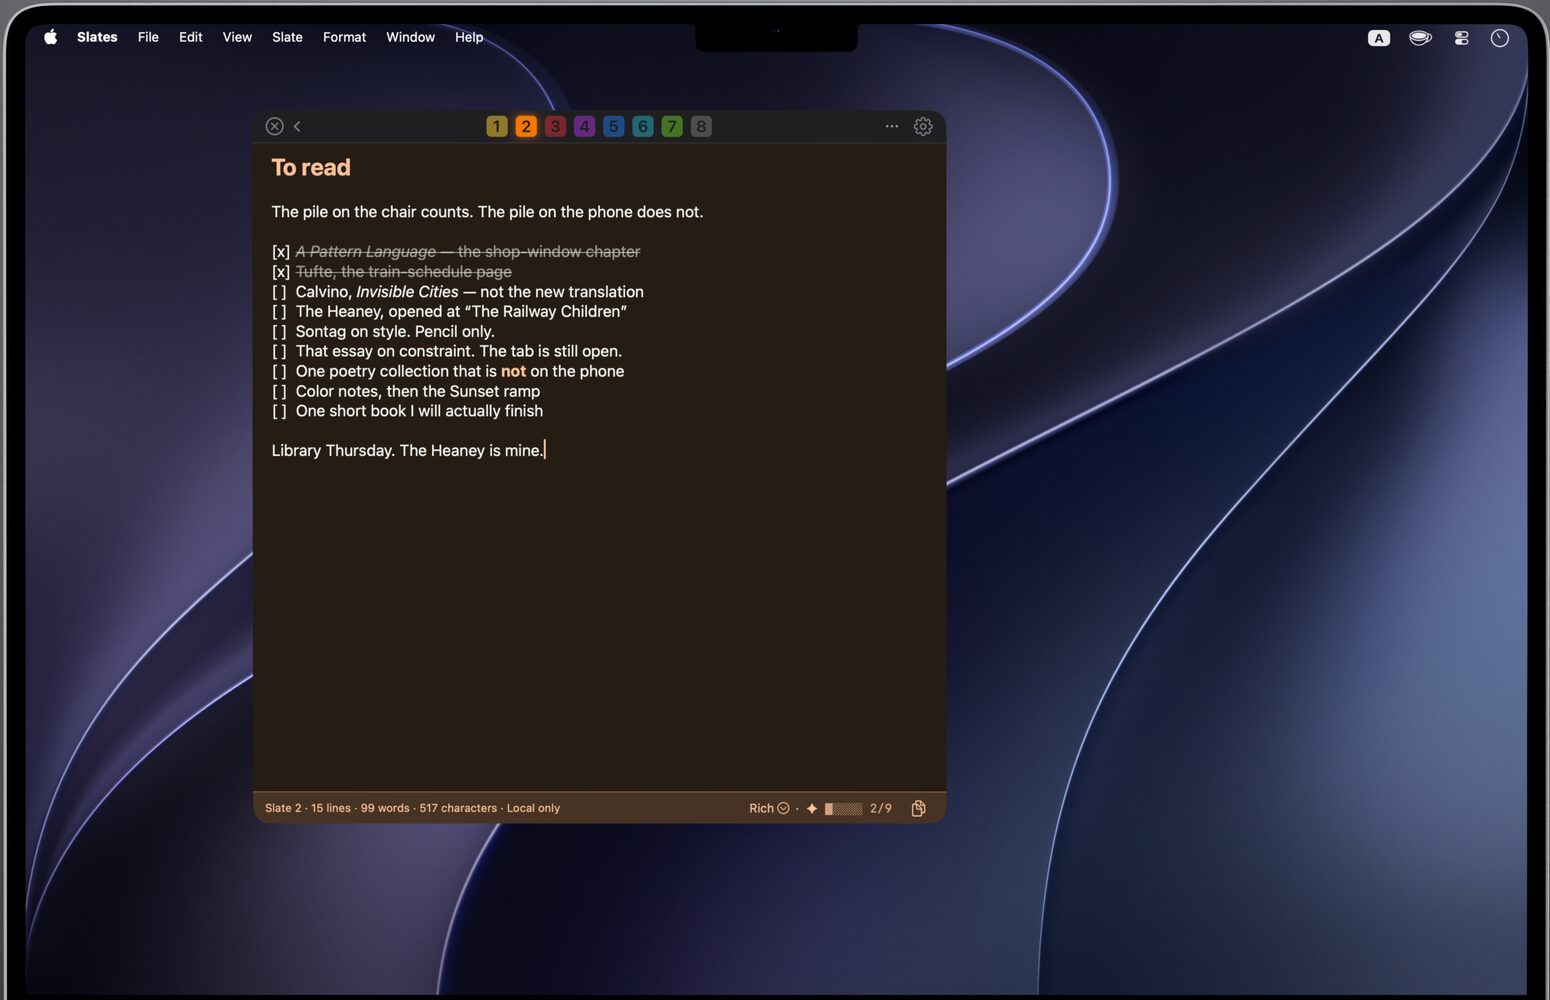Click in the empty editor area below the note
Viewport: 1550px width, 1000px height.
coord(599,625)
